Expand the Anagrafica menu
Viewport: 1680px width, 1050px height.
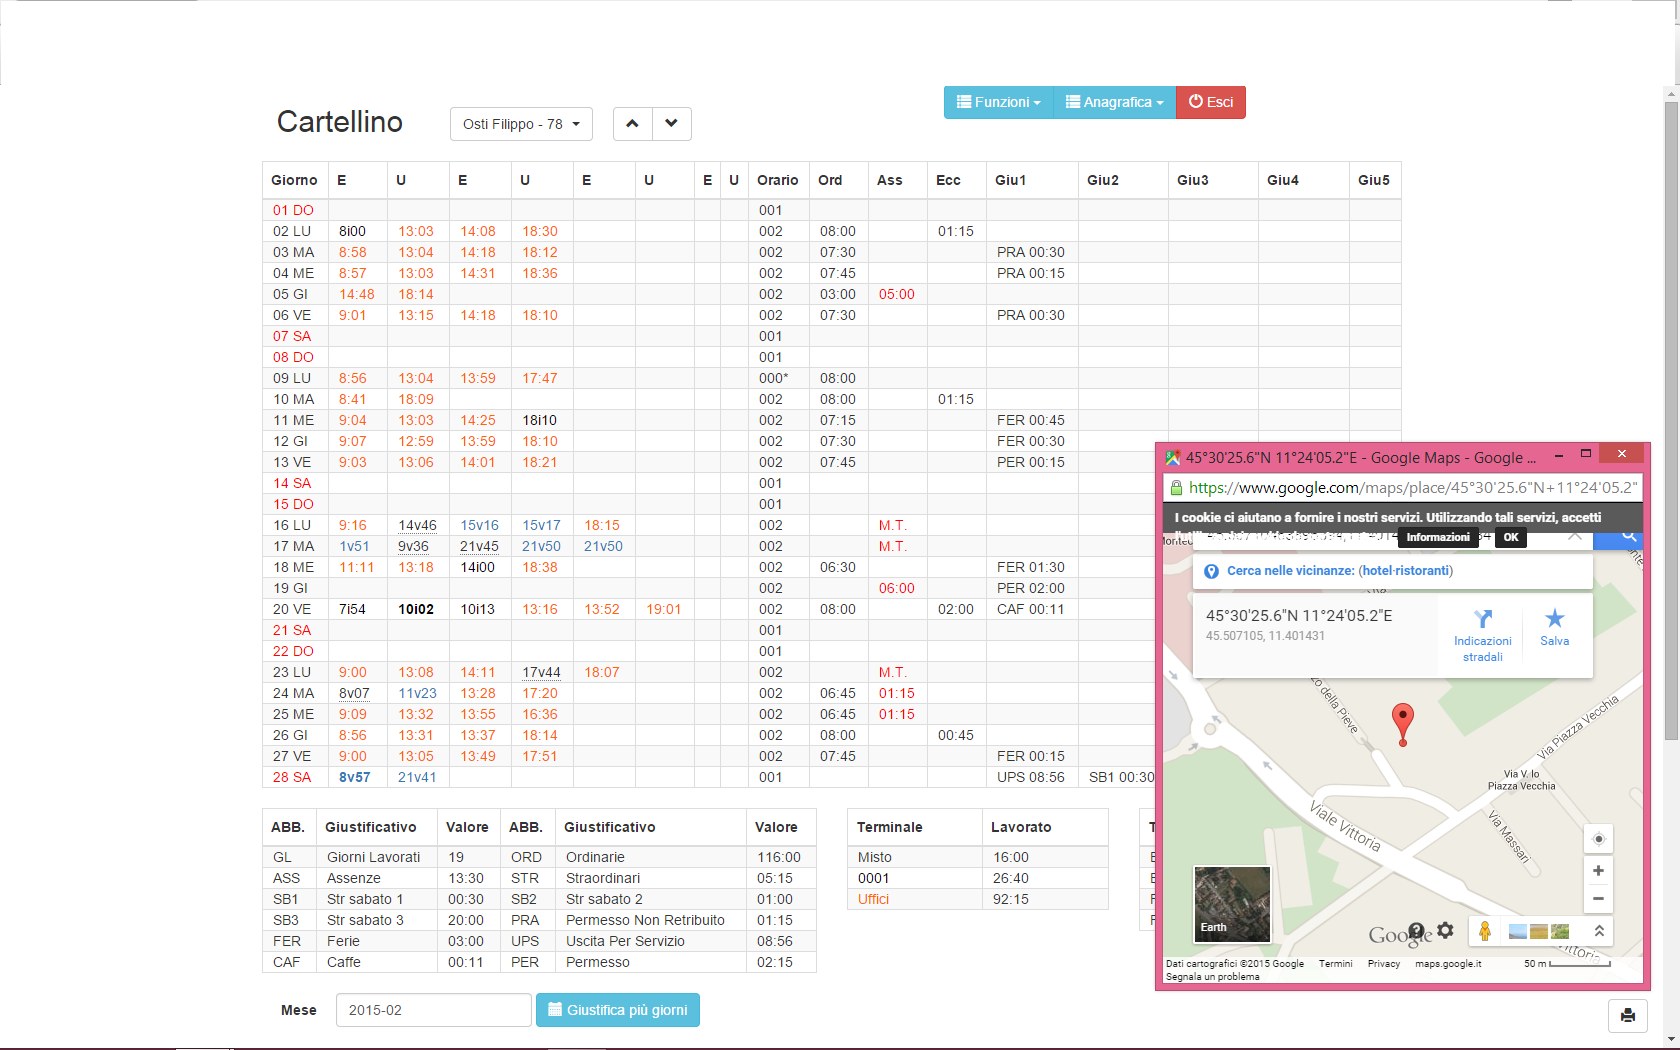[1114, 102]
